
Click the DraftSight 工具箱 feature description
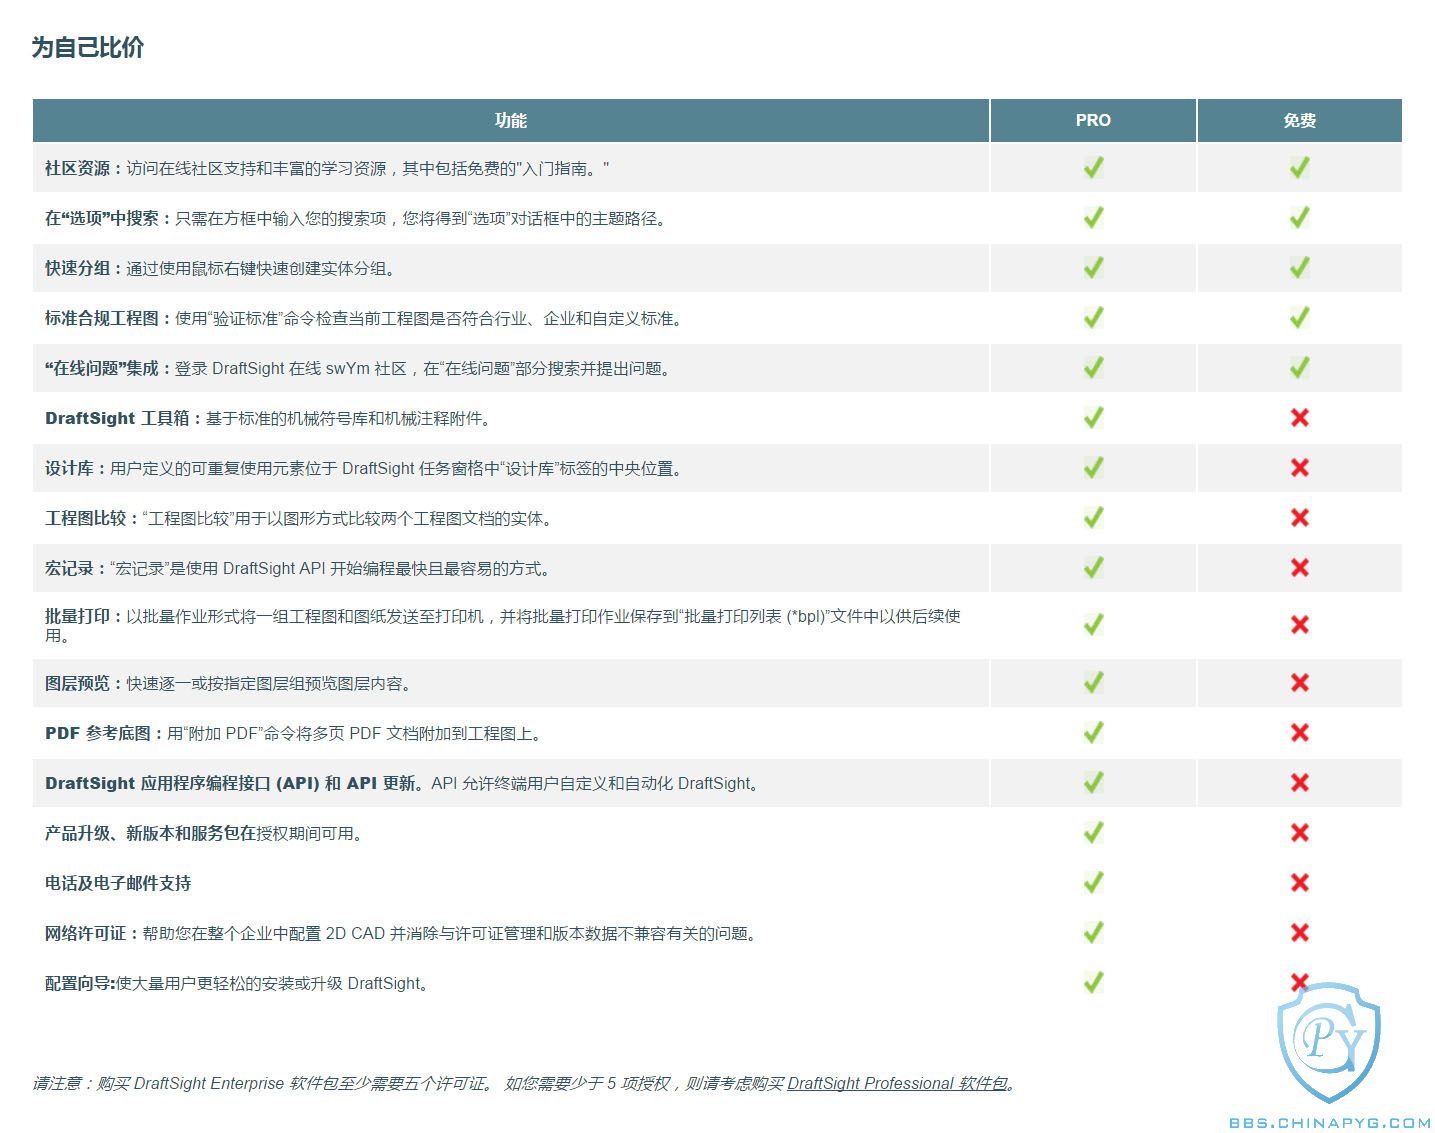click(x=271, y=418)
